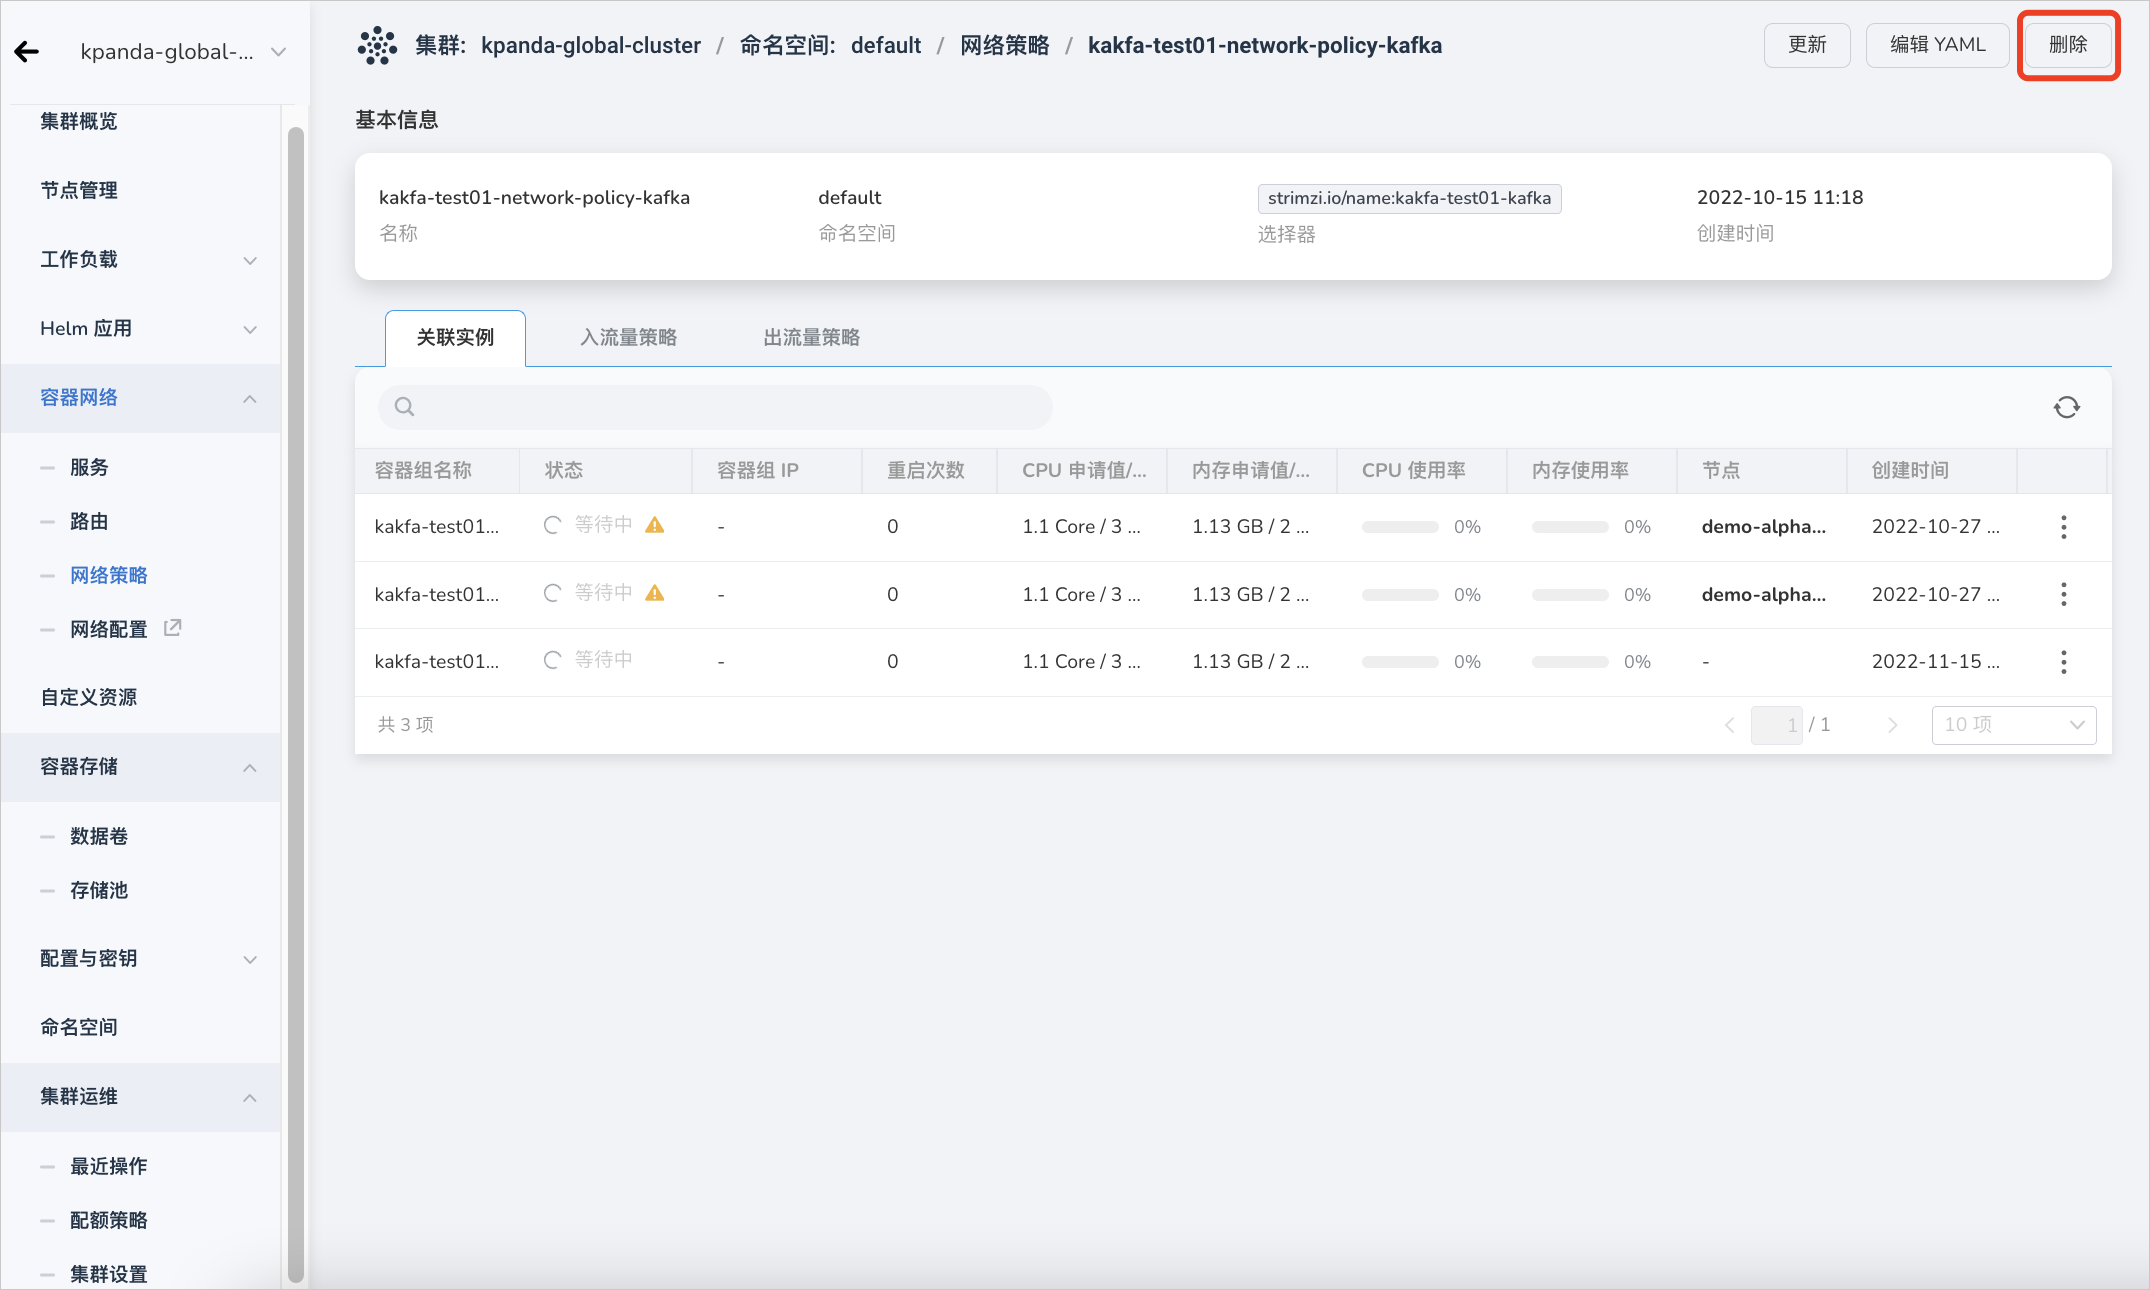This screenshot has height=1290, width=2150.
Task: Switch to the 入流量策略 tab
Action: [x=629, y=338]
